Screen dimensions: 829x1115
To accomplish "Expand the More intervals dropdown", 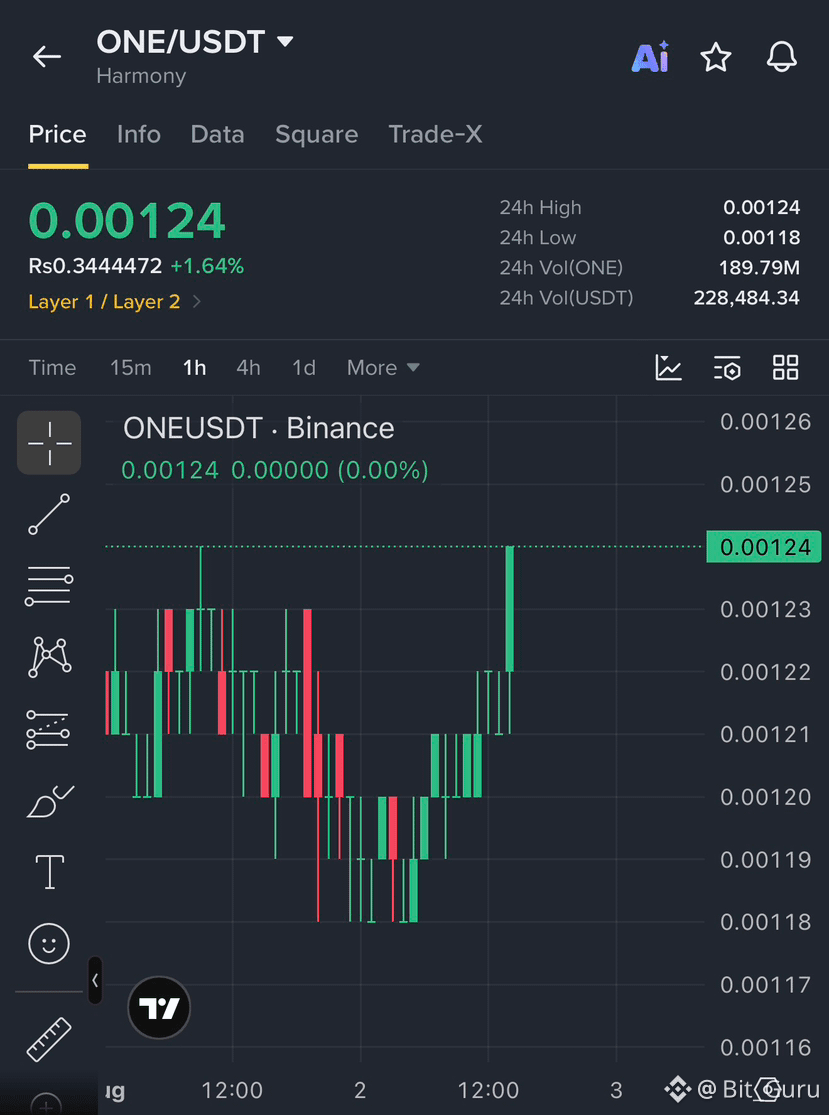I will [383, 368].
